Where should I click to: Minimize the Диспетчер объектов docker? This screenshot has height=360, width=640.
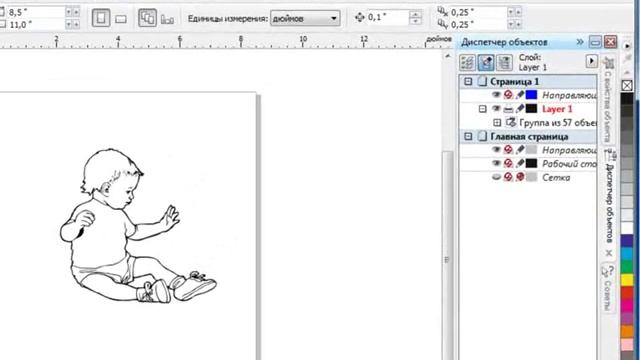point(595,42)
